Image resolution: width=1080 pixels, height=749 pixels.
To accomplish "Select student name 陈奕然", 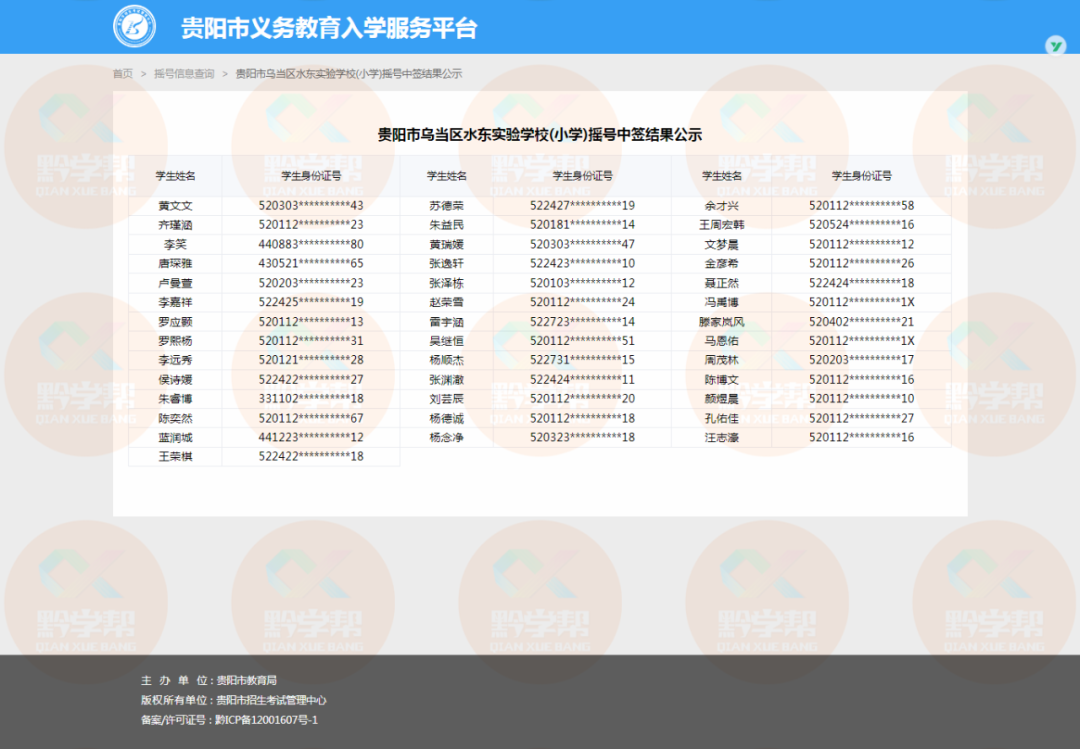I will [175, 418].
